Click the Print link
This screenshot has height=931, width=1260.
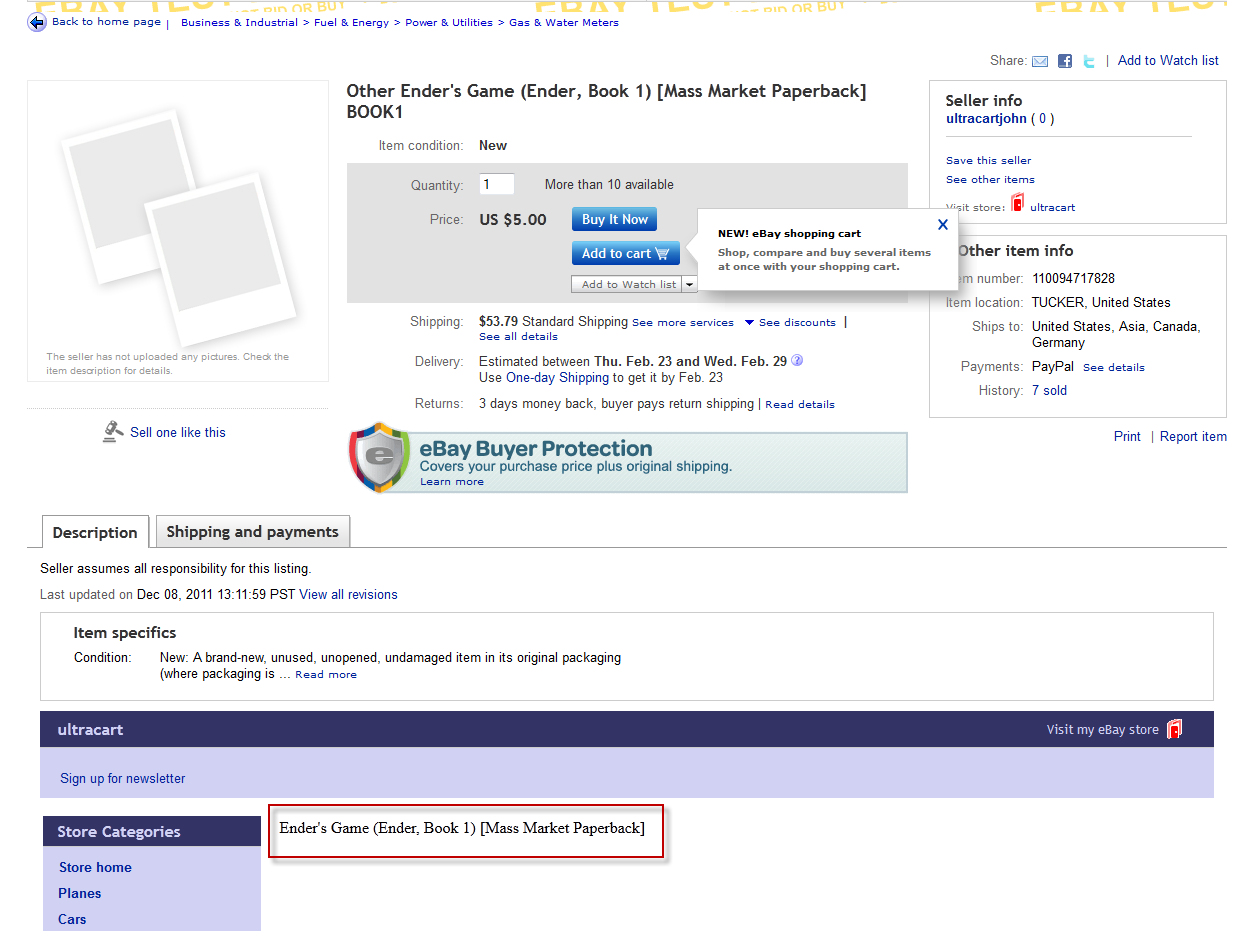point(1127,437)
